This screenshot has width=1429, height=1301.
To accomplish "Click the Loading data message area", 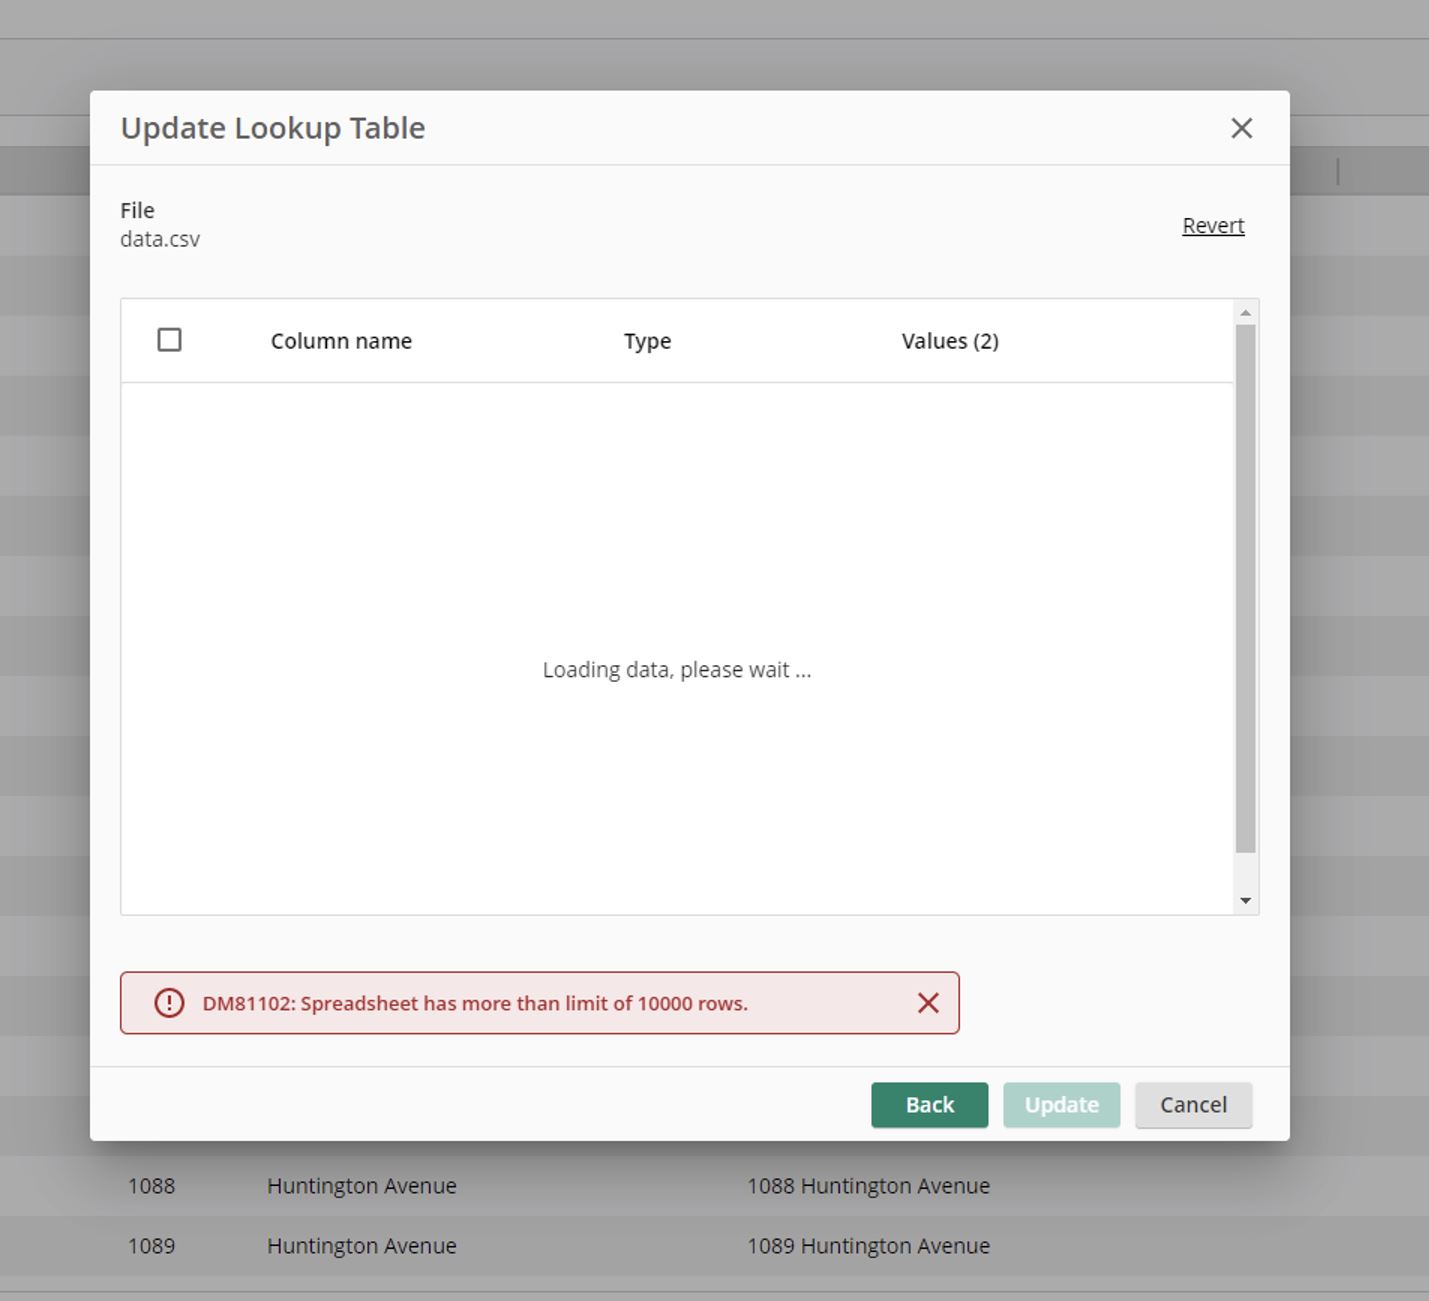I will (677, 670).
